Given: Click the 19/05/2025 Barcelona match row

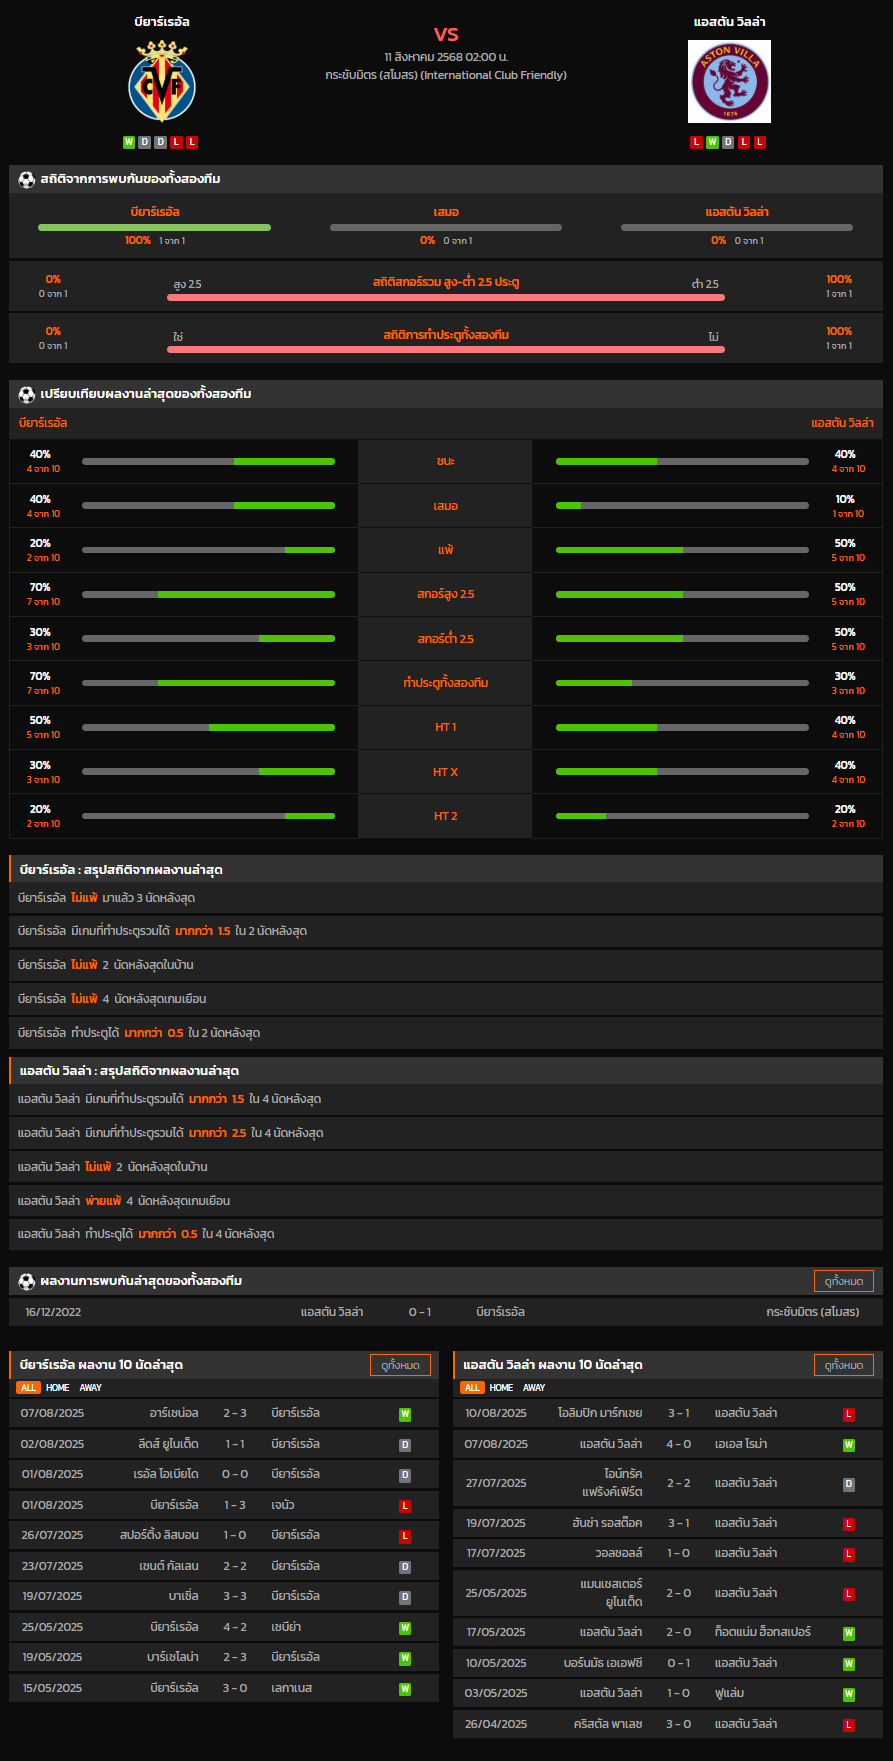Looking at the screenshot, I should pos(224,1658).
